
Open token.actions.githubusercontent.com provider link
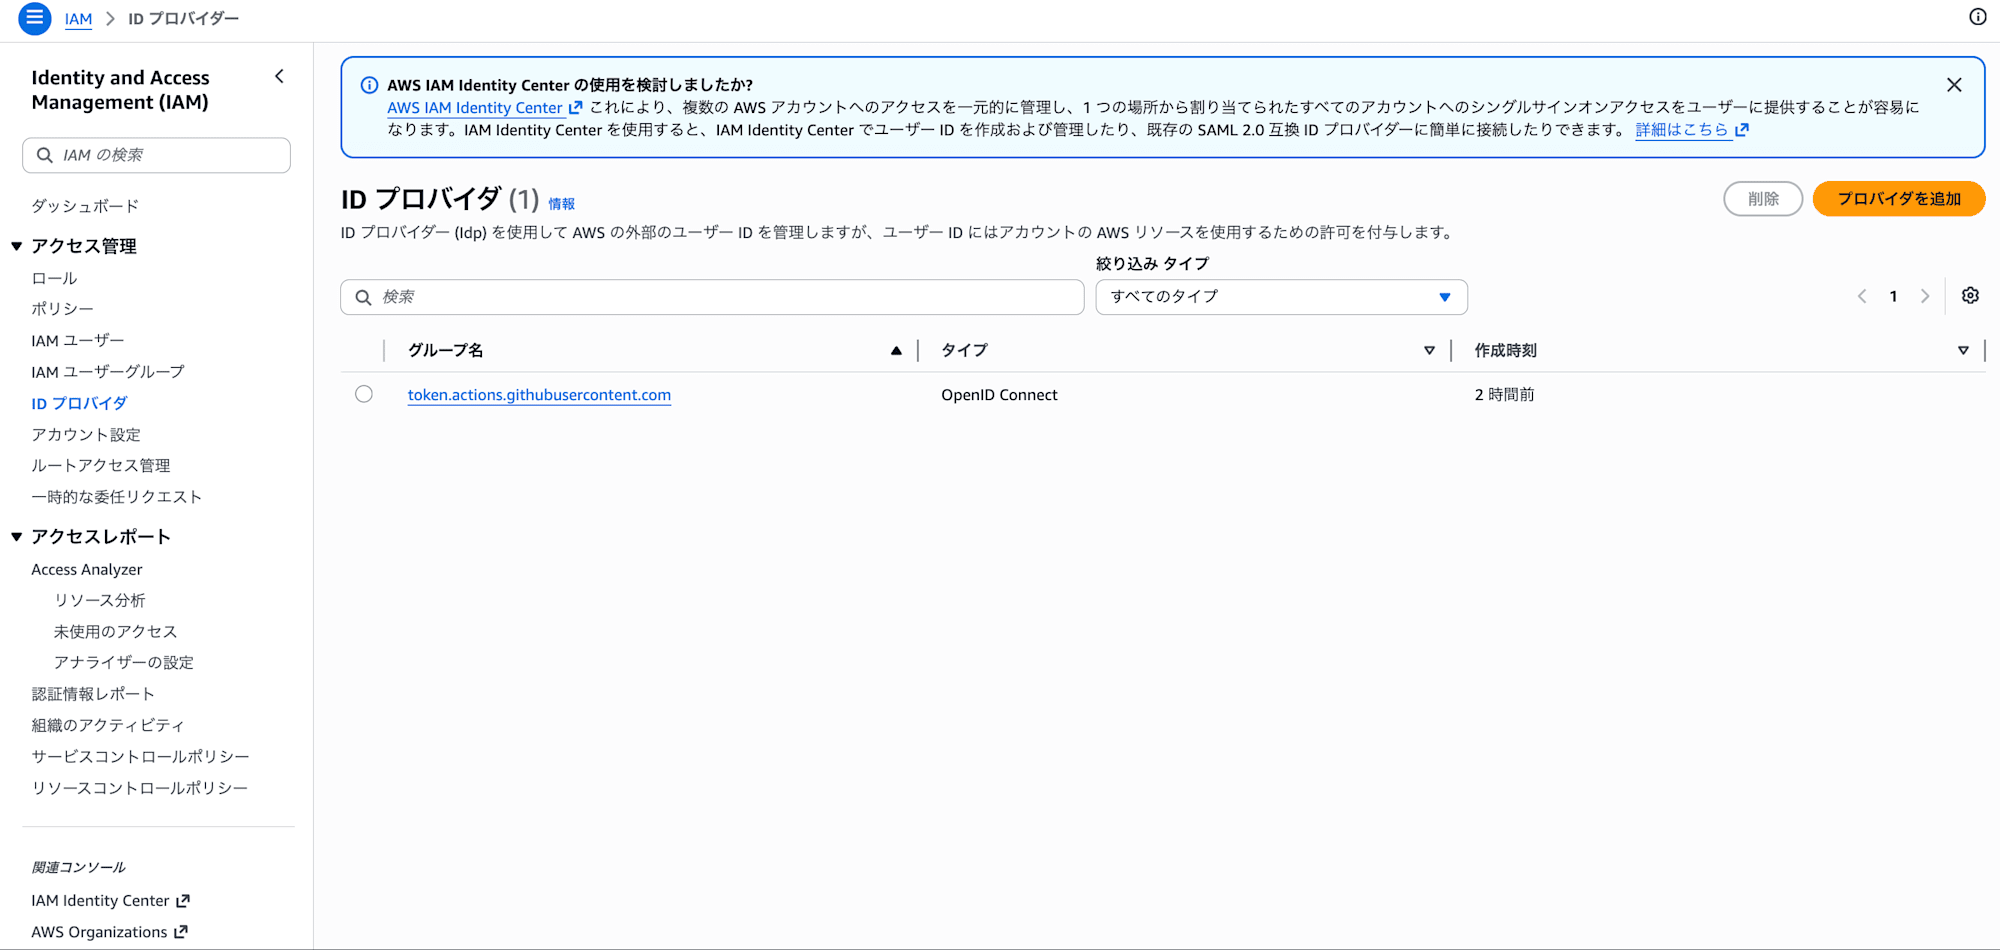tap(539, 395)
